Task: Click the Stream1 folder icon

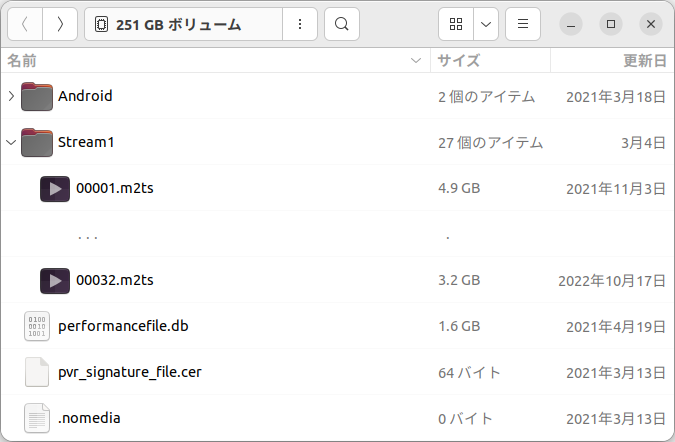Action: pyautogui.click(x=37, y=143)
